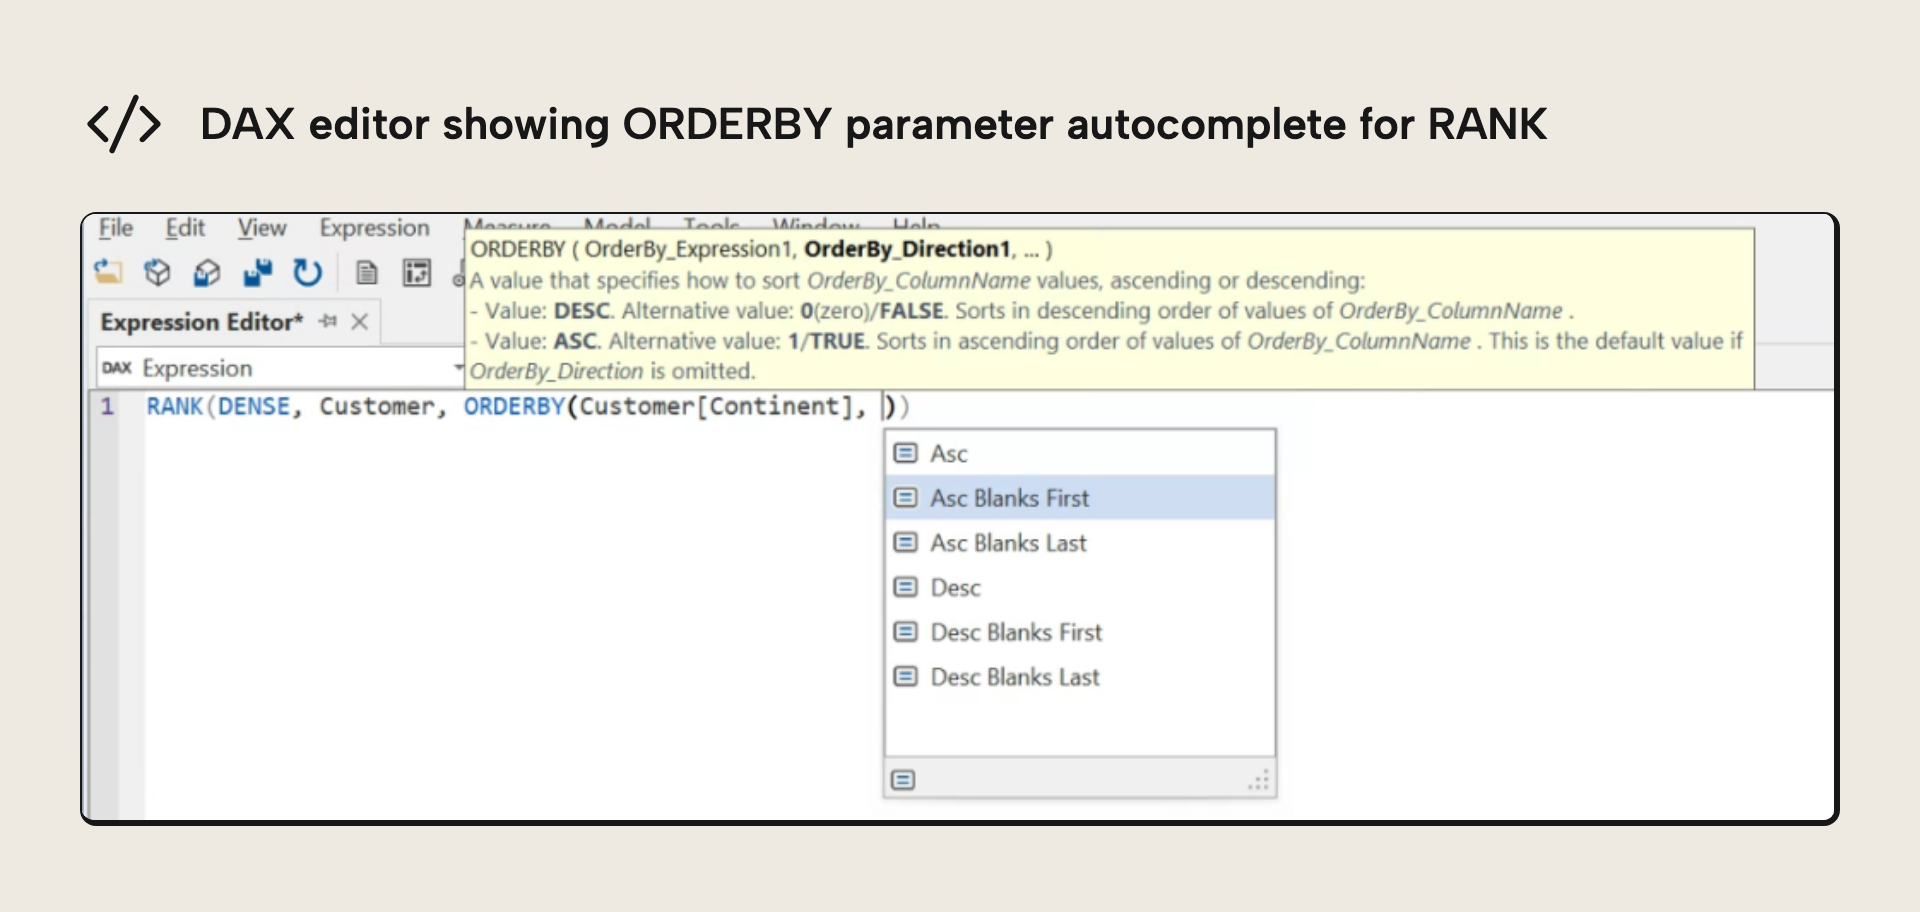The height and width of the screenshot is (912, 1920).
Task: Click the RANK function in code
Action: 174,406
